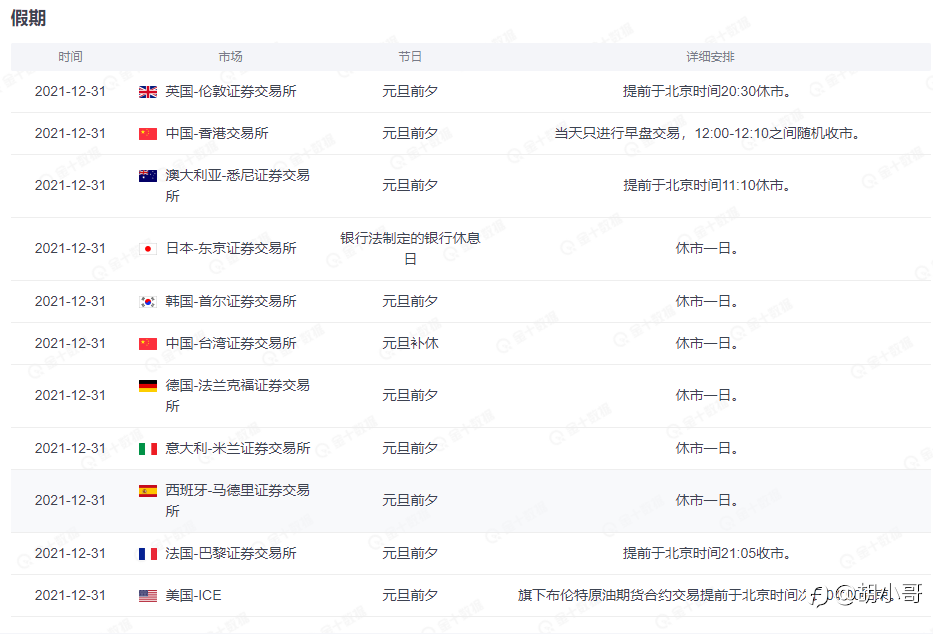Image resolution: width=933 pixels, height=634 pixels.
Task: Click 休市一日 in the Tokyo row
Action: 707,248
